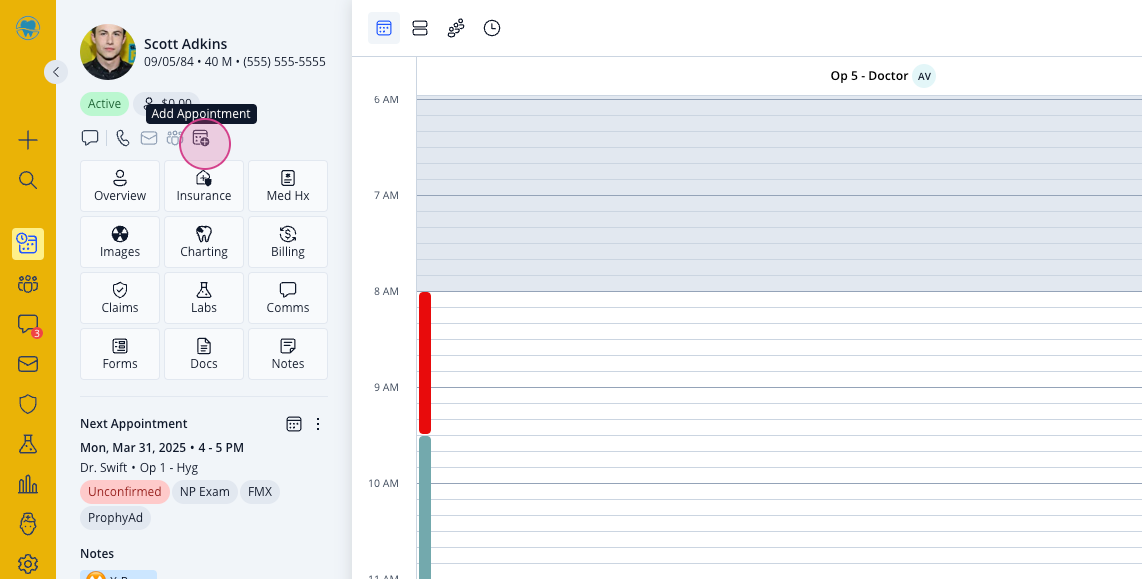Viewport: 1142px width, 579px height.
Task: Open the email envelope sidebar icon
Action: tap(28, 364)
